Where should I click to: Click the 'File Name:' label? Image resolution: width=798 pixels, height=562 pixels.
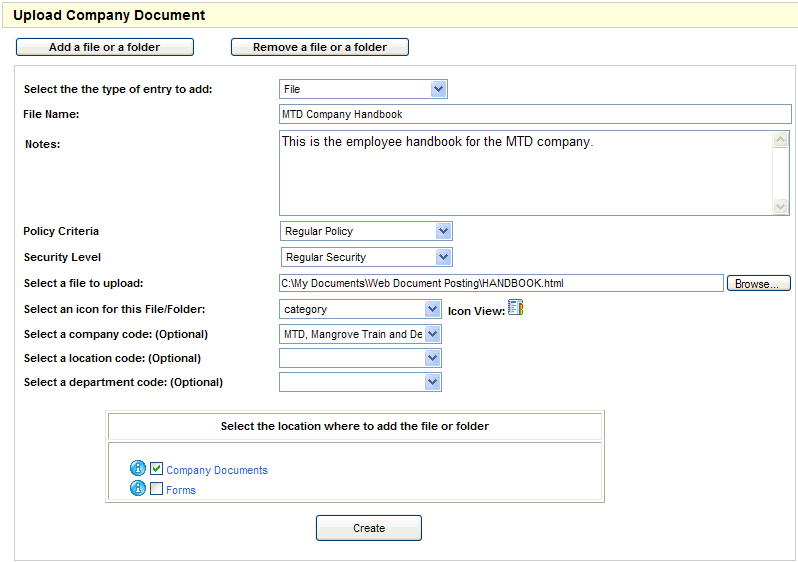[51, 114]
